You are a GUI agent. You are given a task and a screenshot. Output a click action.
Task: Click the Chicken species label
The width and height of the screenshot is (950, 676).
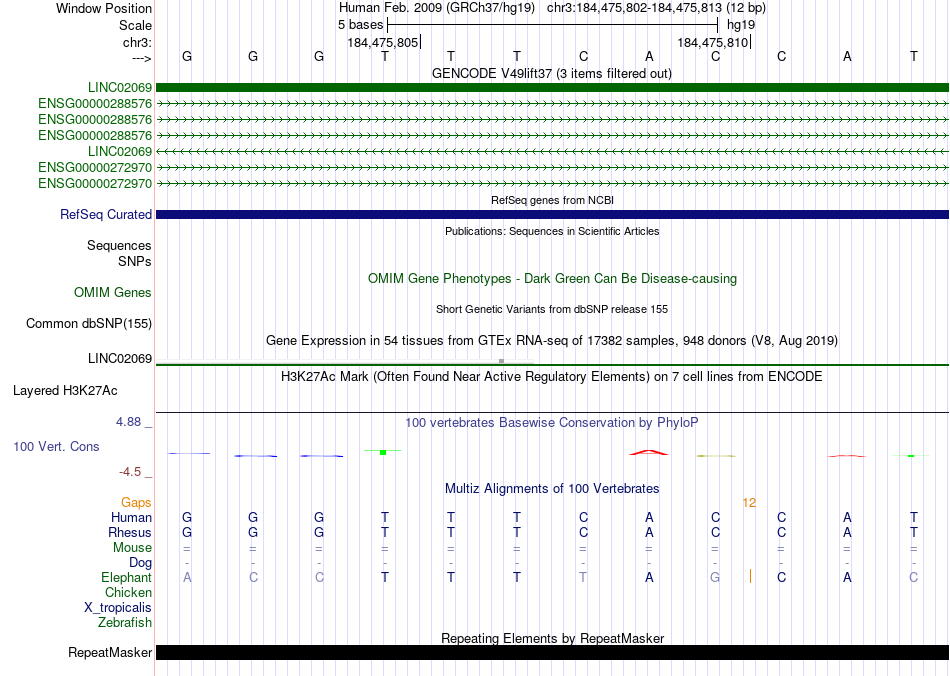(x=128, y=592)
